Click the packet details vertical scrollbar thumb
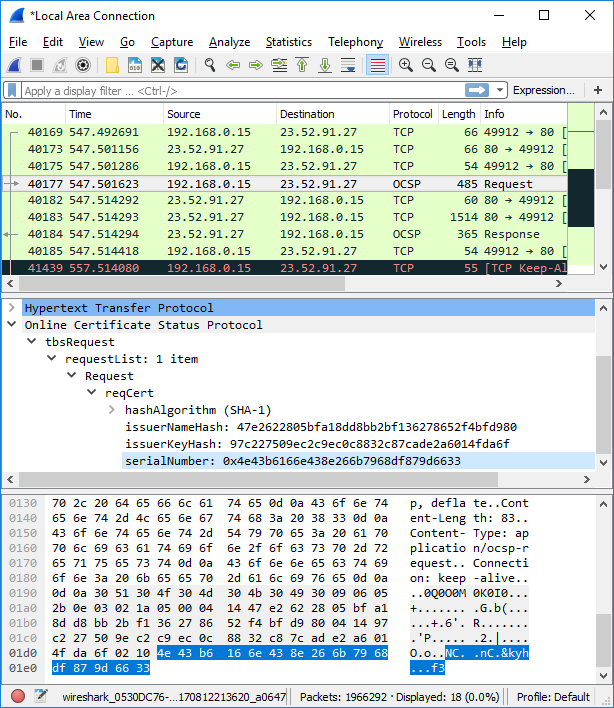This screenshot has height=708, width=614. tap(603, 405)
